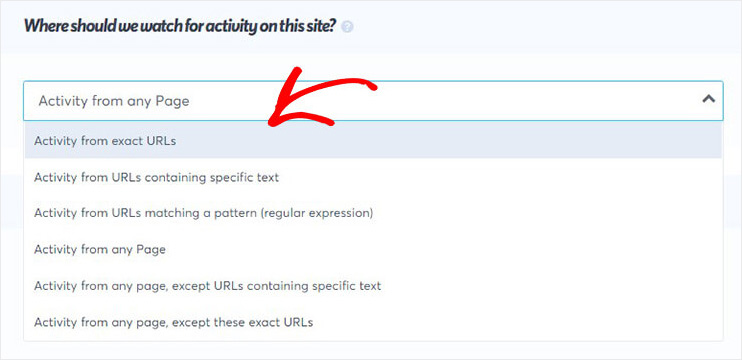
Task: Click the help question mark icon beside the heading
Action: click(347, 27)
